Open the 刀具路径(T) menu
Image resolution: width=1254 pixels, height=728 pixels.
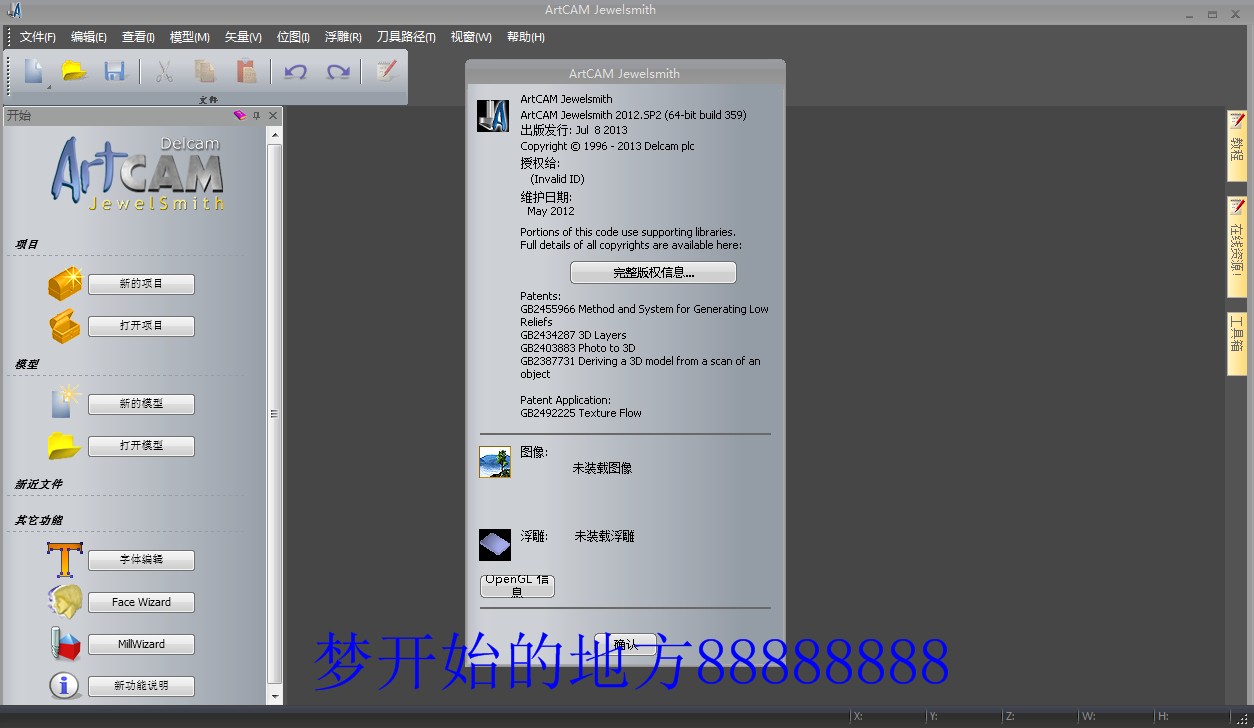pyautogui.click(x=406, y=37)
